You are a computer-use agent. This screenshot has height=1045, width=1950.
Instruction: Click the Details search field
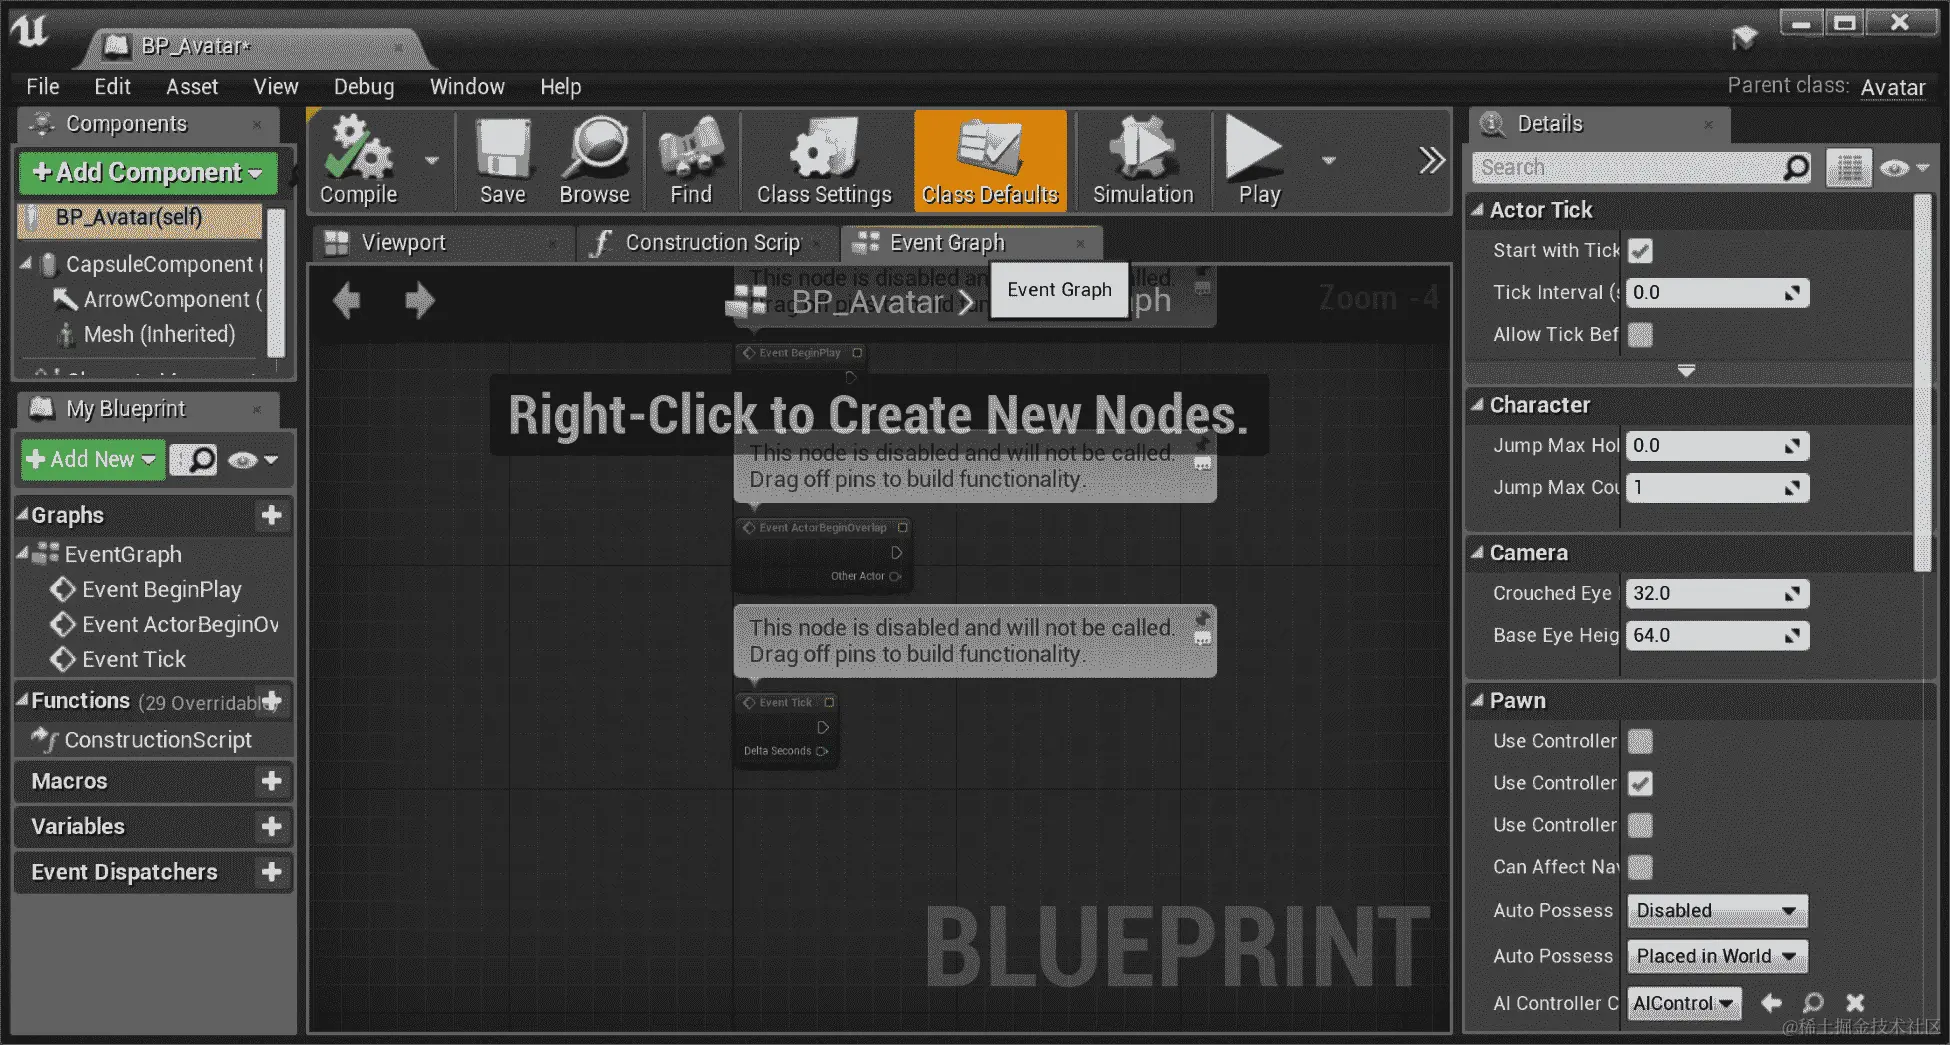[1640, 168]
